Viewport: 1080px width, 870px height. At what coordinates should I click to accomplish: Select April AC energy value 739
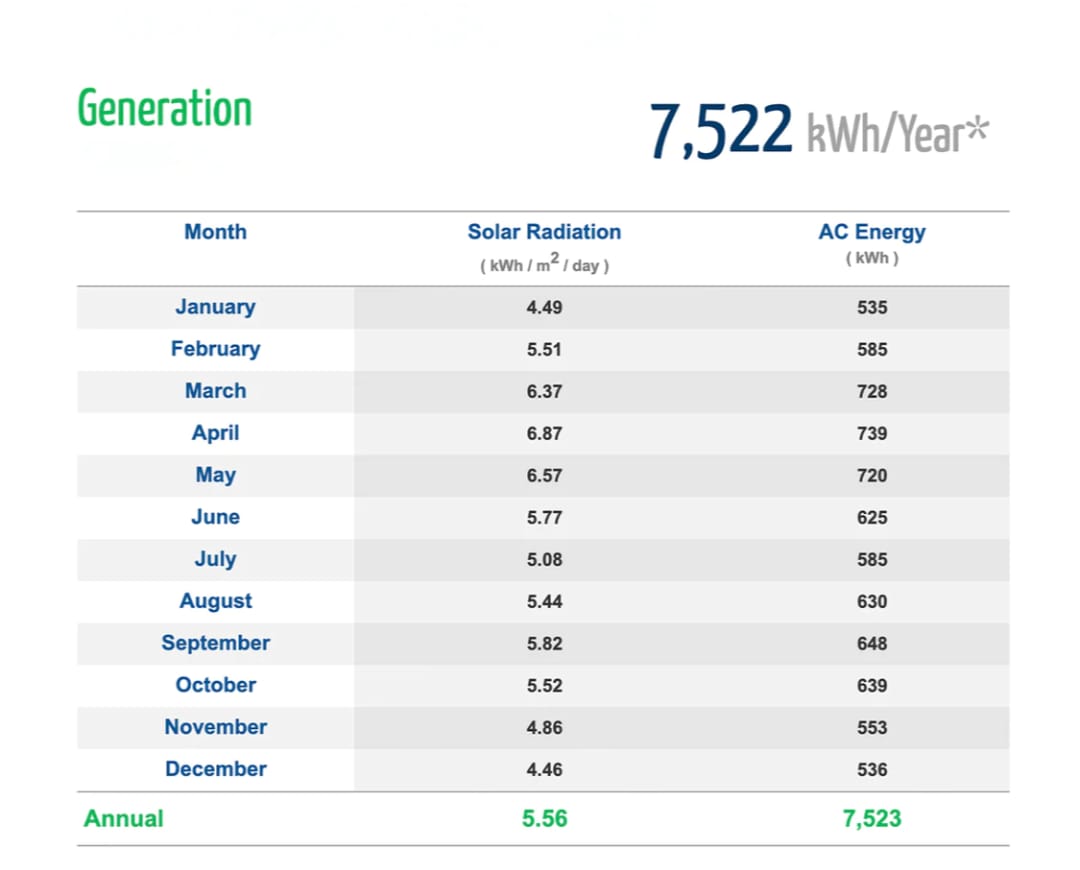pyautogui.click(x=871, y=434)
